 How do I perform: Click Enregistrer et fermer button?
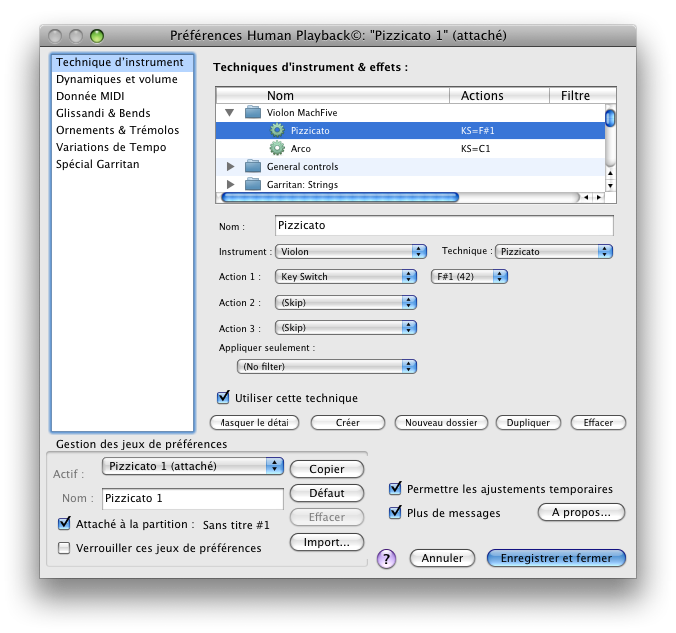click(556, 558)
